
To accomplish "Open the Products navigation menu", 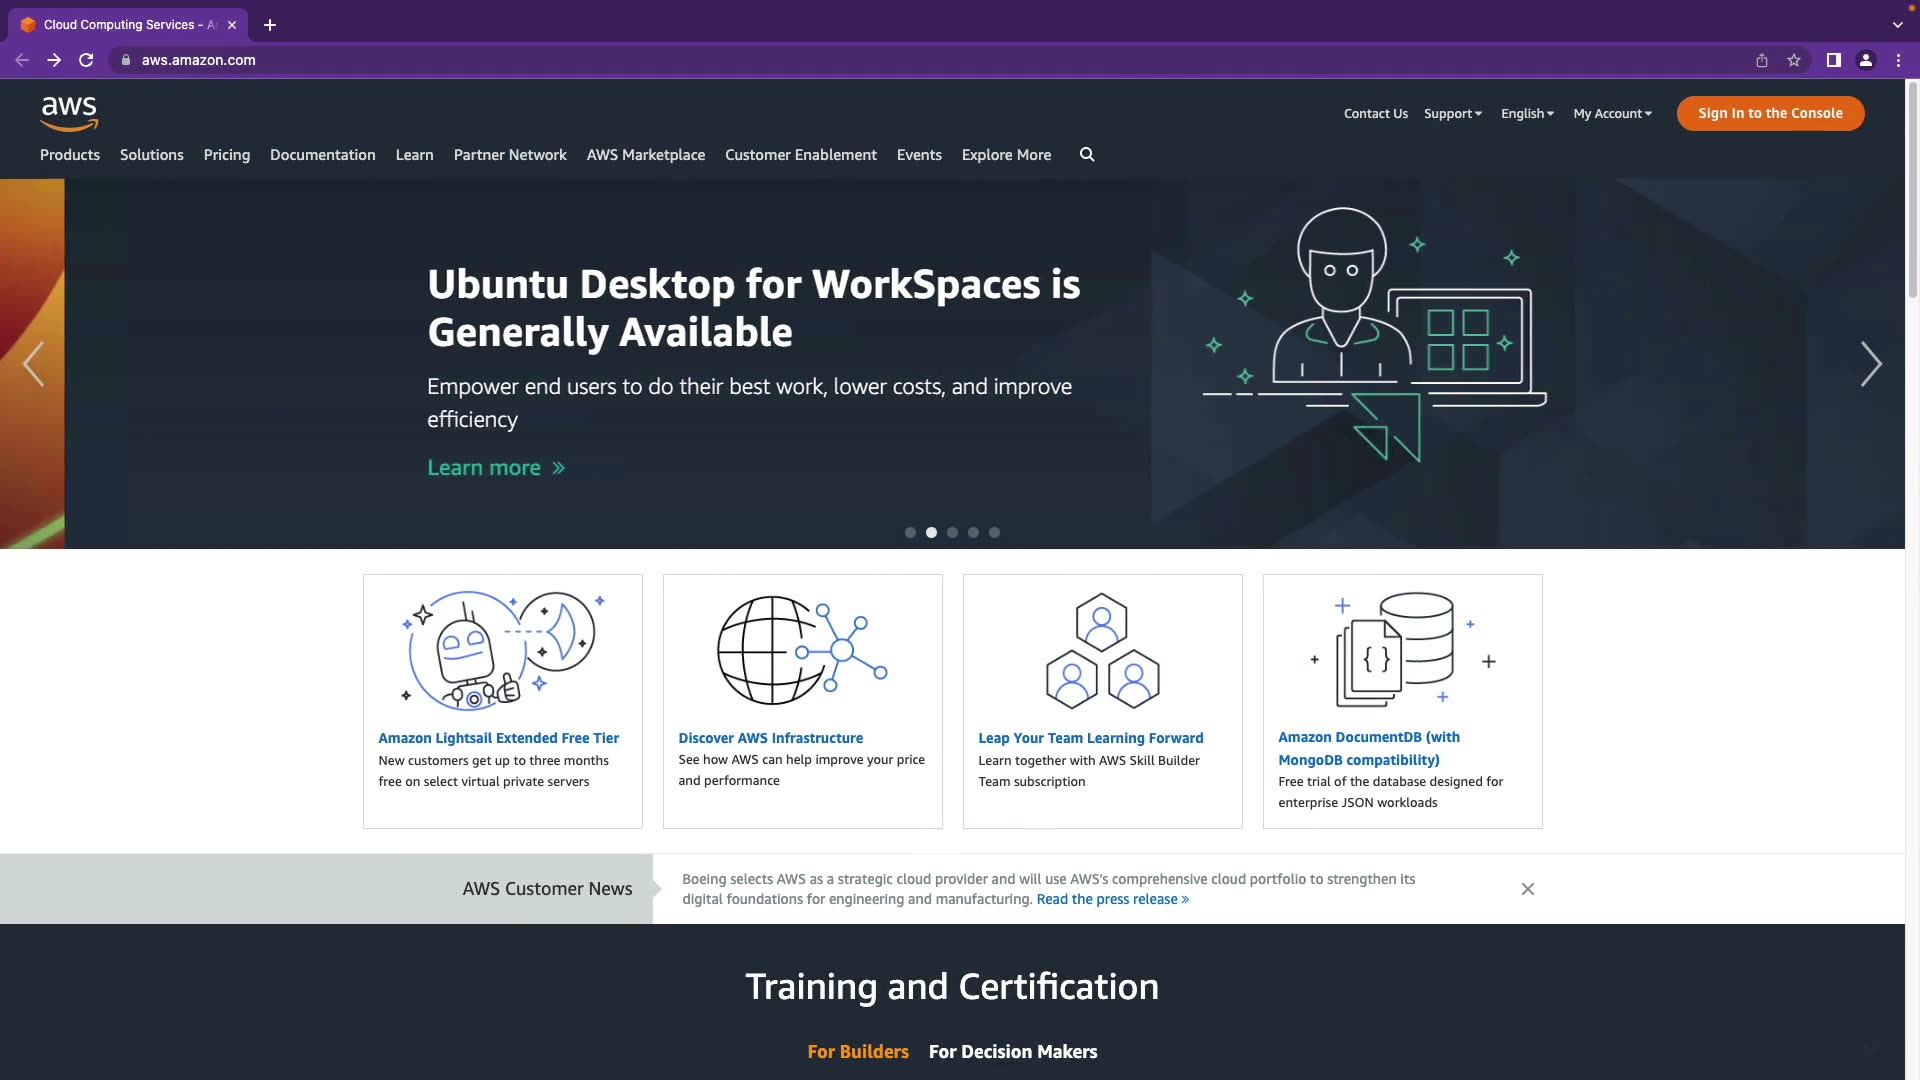I will point(70,155).
